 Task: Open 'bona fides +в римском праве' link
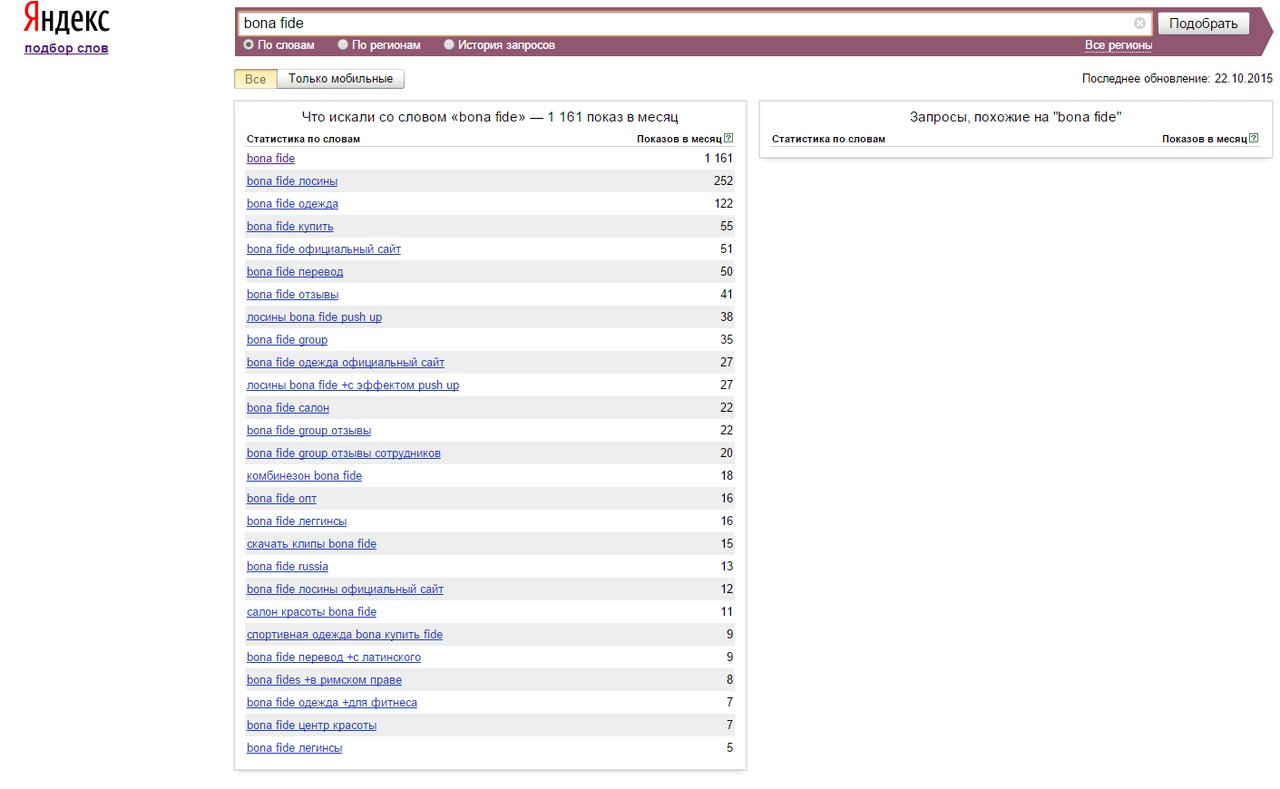(x=324, y=680)
